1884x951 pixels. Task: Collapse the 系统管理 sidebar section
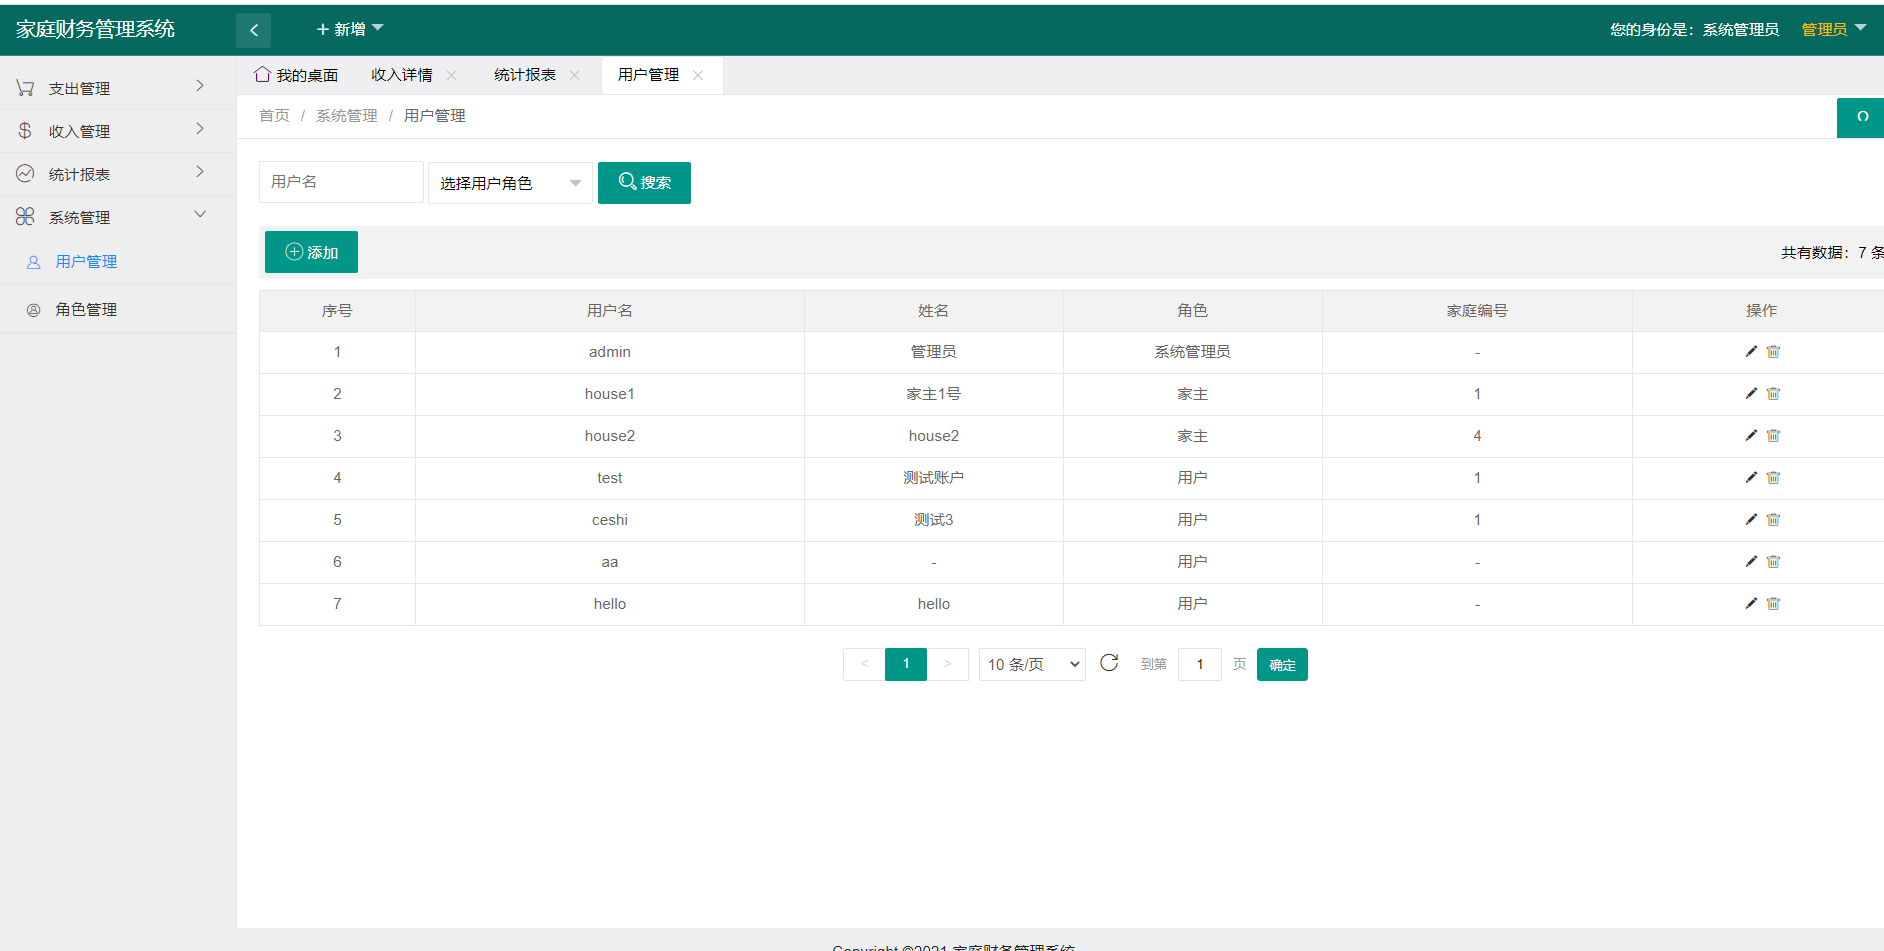118,217
